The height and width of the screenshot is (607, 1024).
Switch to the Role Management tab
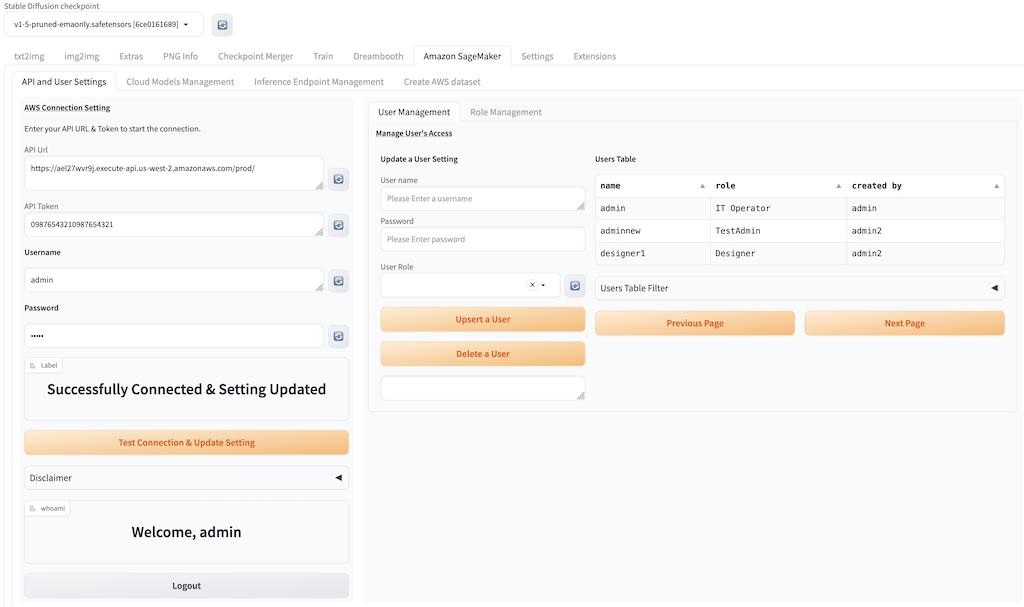point(506,112)
